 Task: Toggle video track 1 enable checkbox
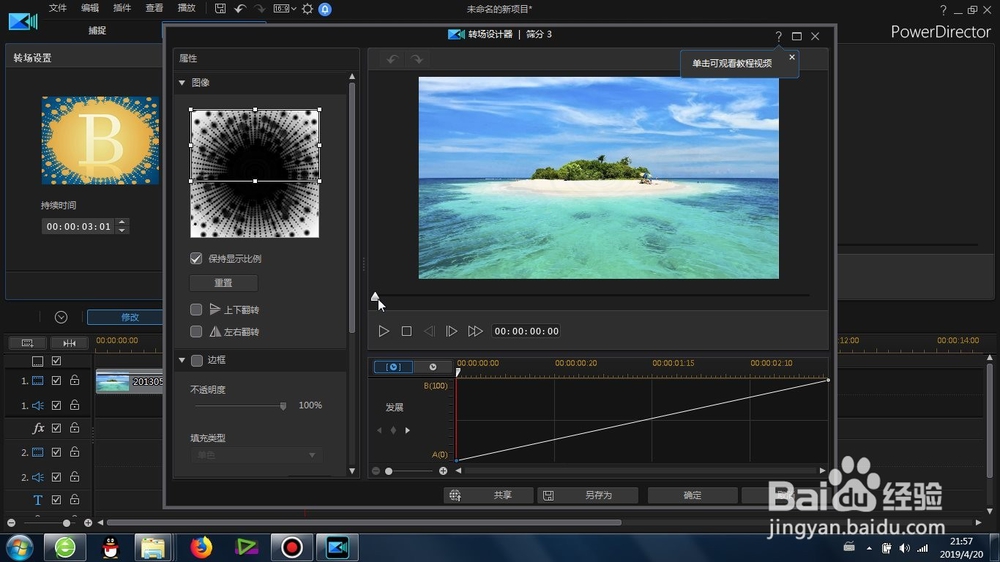pos(56,381)
